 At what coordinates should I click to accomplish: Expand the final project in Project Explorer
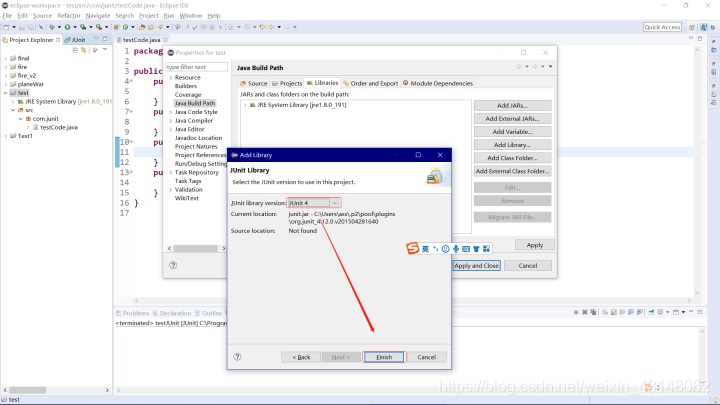[x=6, y=58]
